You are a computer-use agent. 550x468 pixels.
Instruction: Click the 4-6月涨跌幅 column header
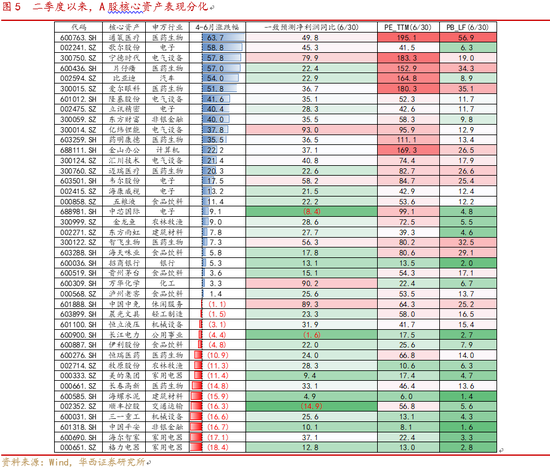pos(217,27)
